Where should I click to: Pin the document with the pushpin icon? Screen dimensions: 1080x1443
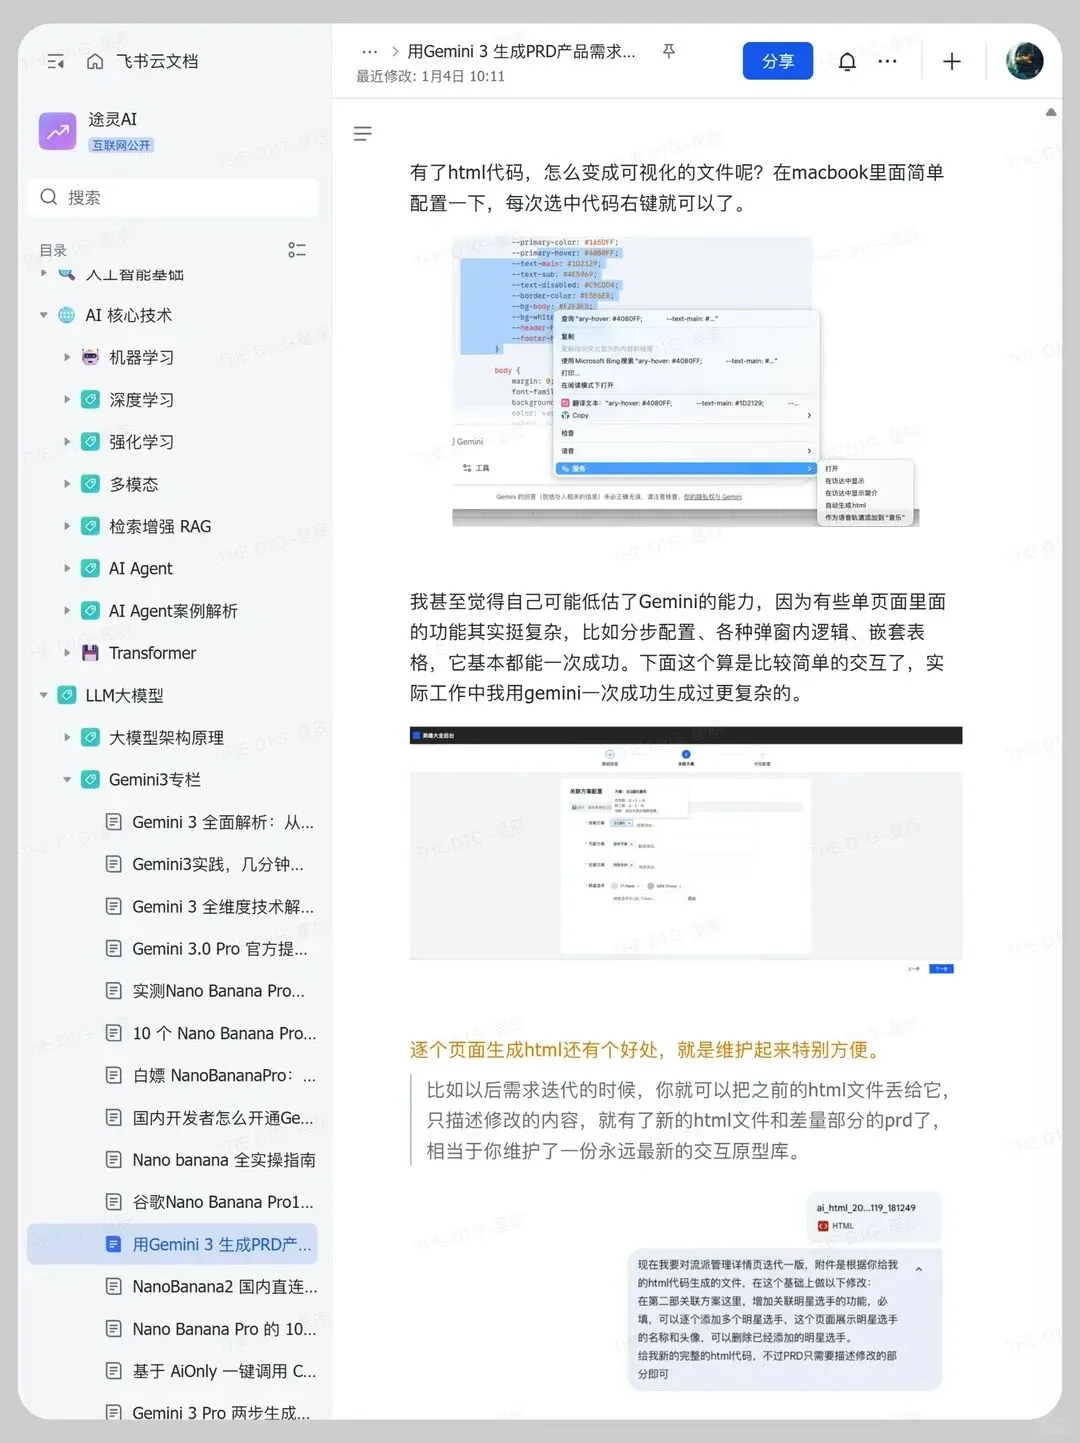[668, 51]
